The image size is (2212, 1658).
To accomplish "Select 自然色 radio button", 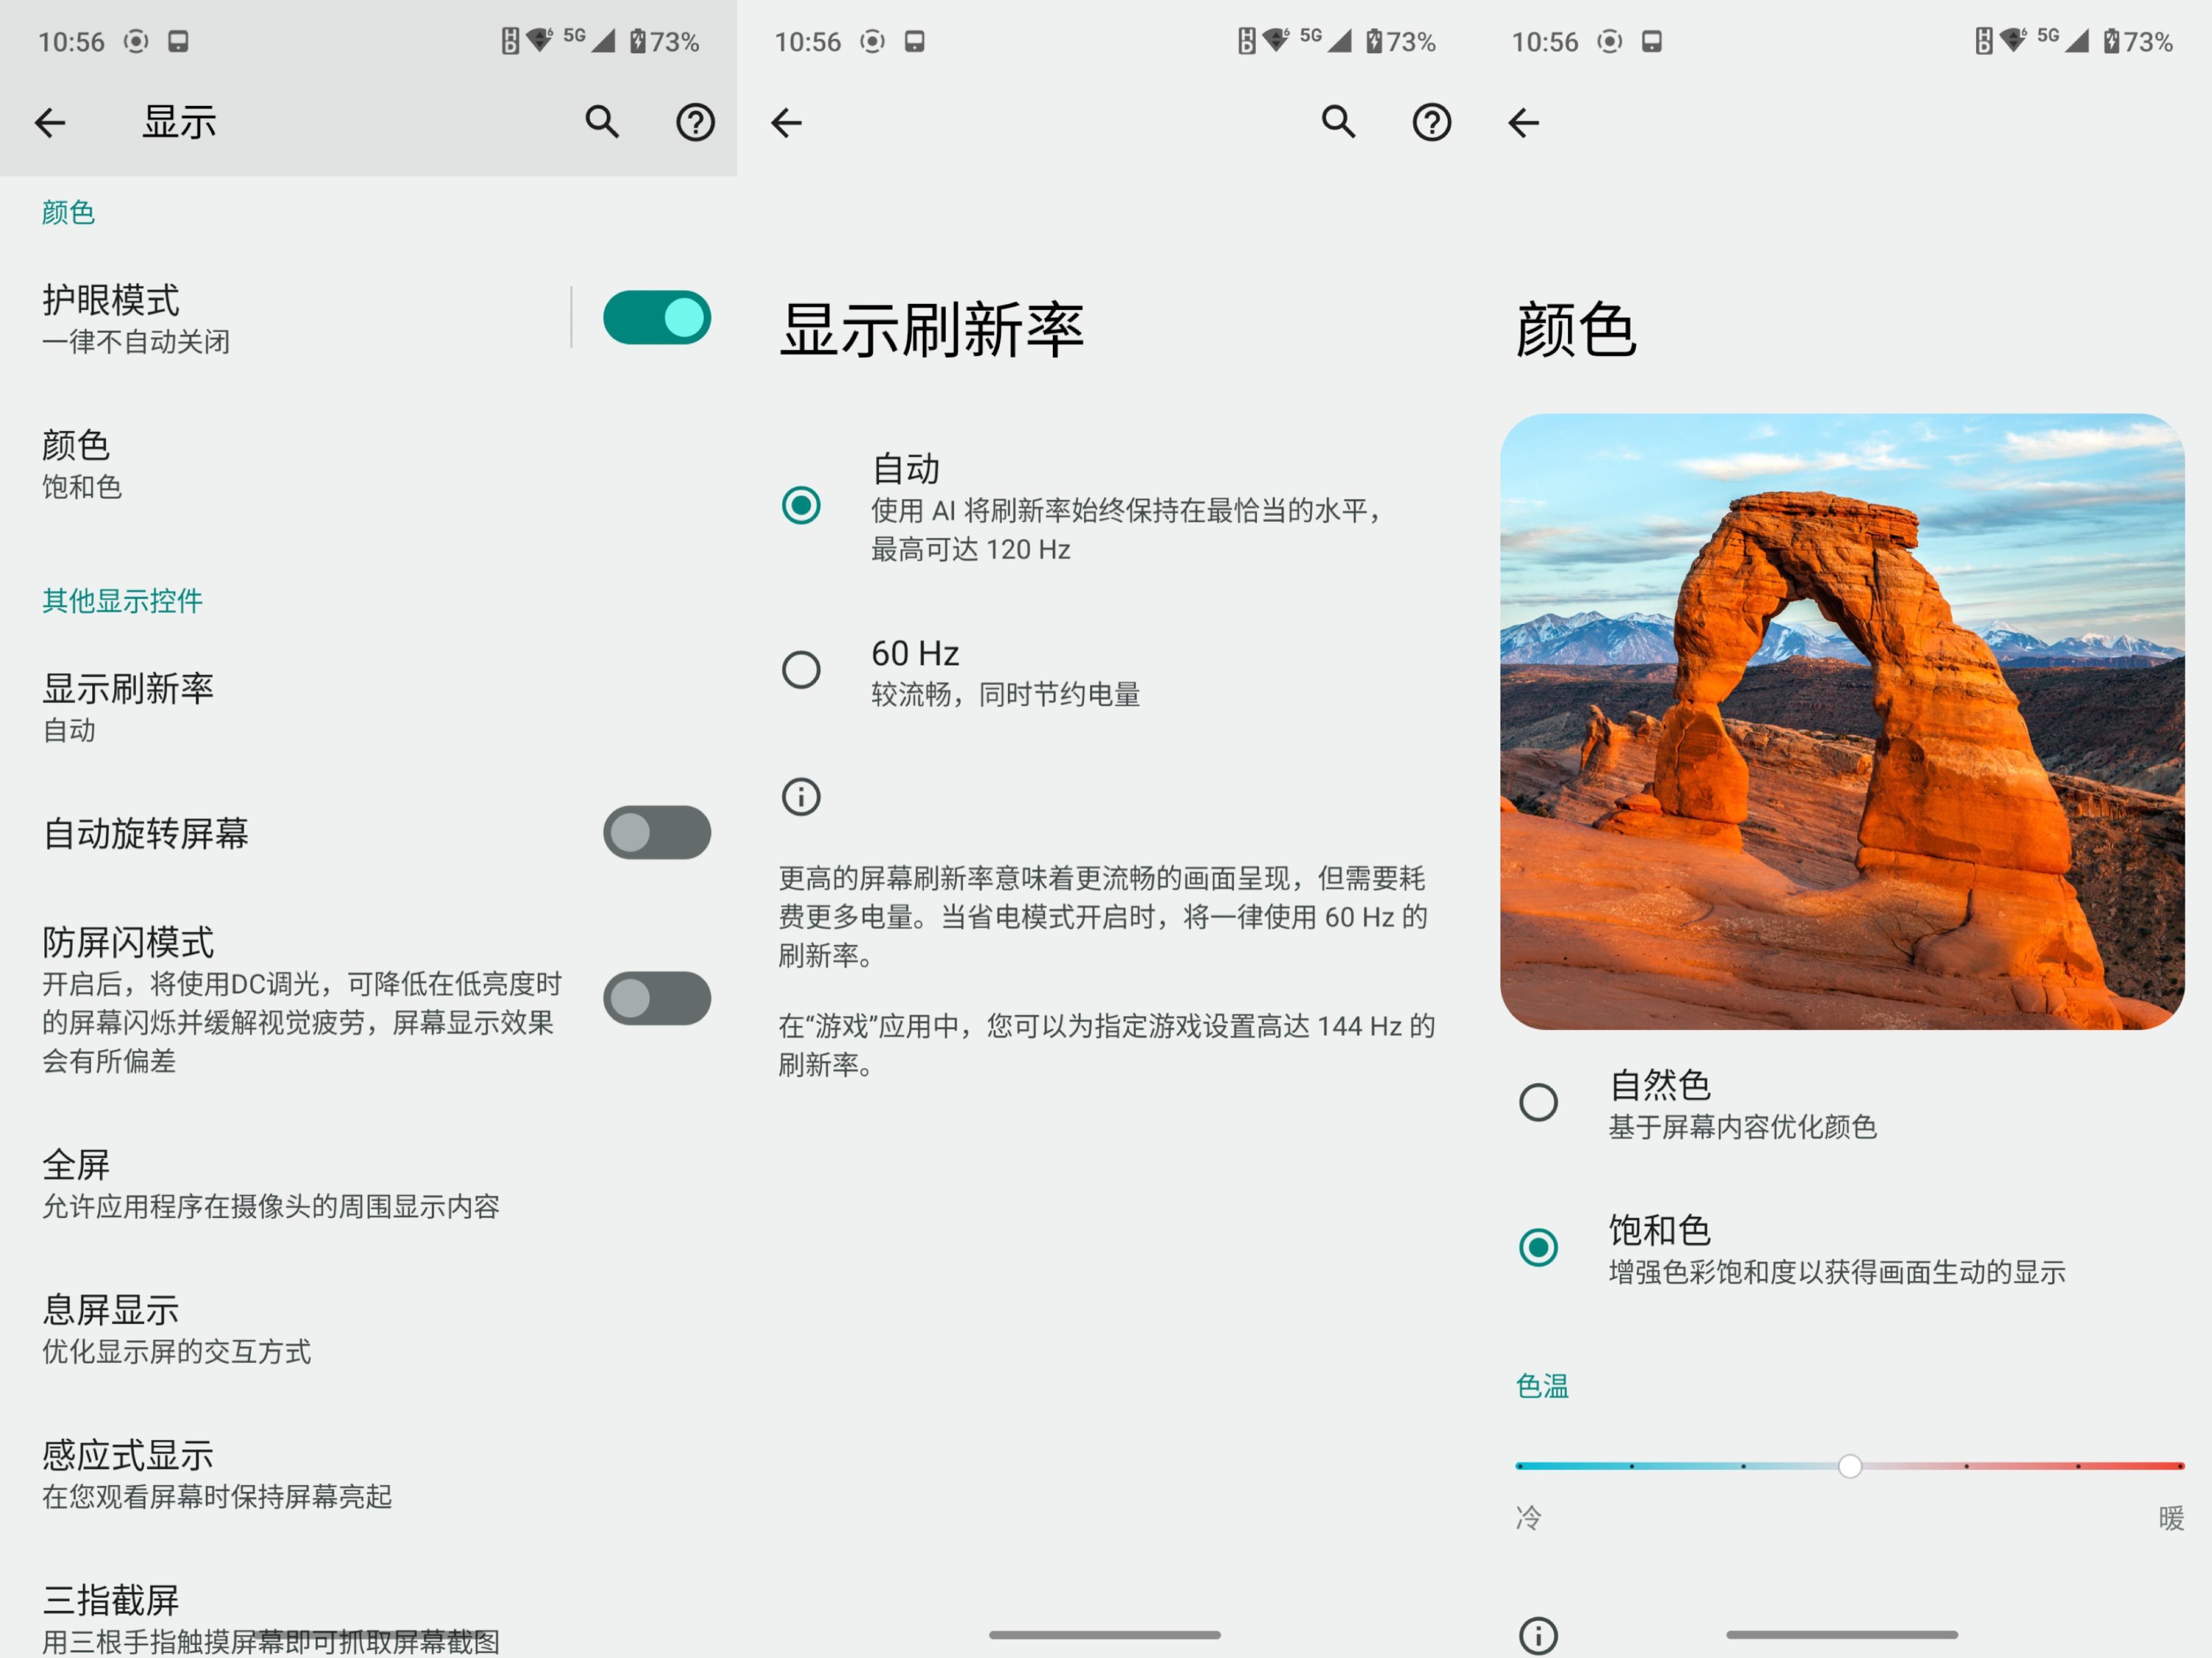I will coord(1538,1102).
